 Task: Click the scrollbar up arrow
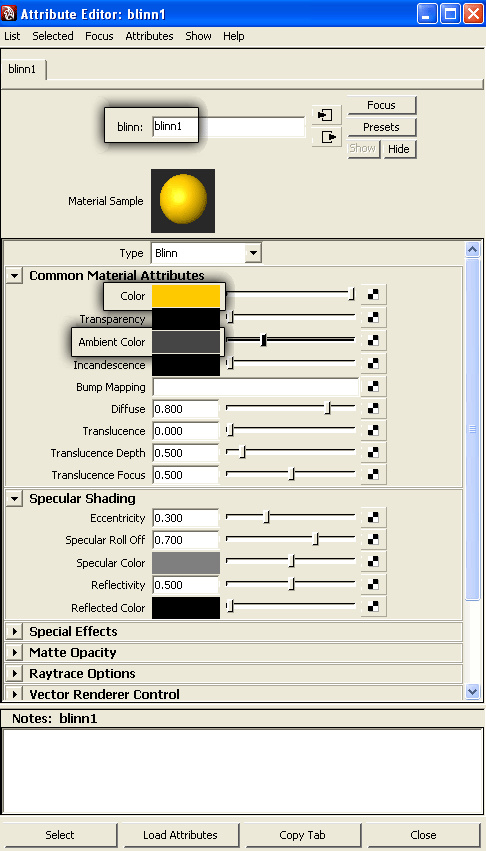click(472, 250)
